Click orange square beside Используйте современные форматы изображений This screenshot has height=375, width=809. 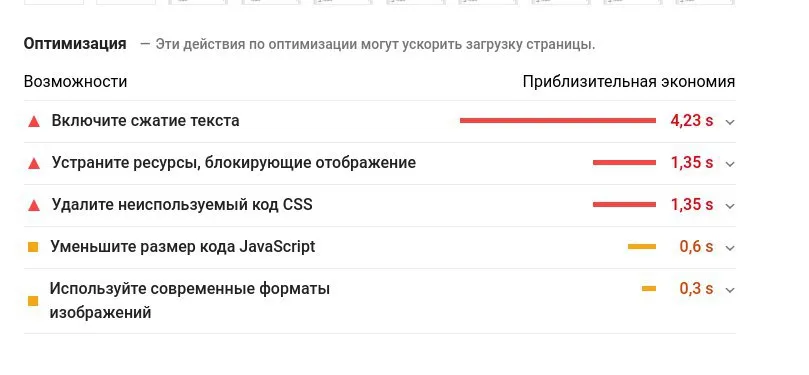pos(33,301)
